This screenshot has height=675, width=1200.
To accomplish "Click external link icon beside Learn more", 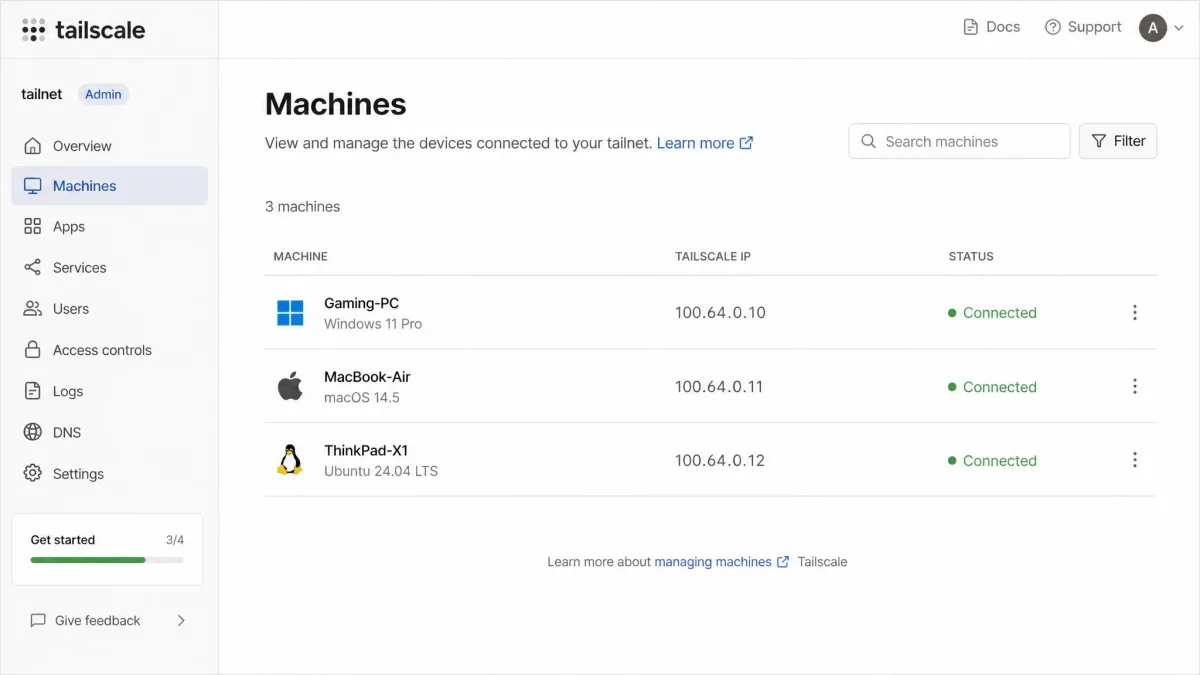I will pos(746,143).
